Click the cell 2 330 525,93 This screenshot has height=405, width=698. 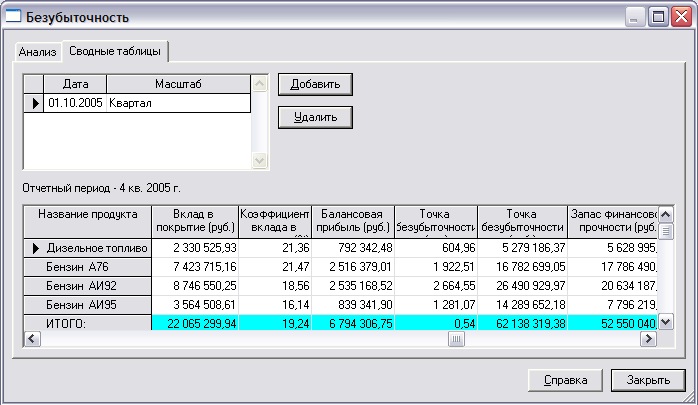(195, 248)
